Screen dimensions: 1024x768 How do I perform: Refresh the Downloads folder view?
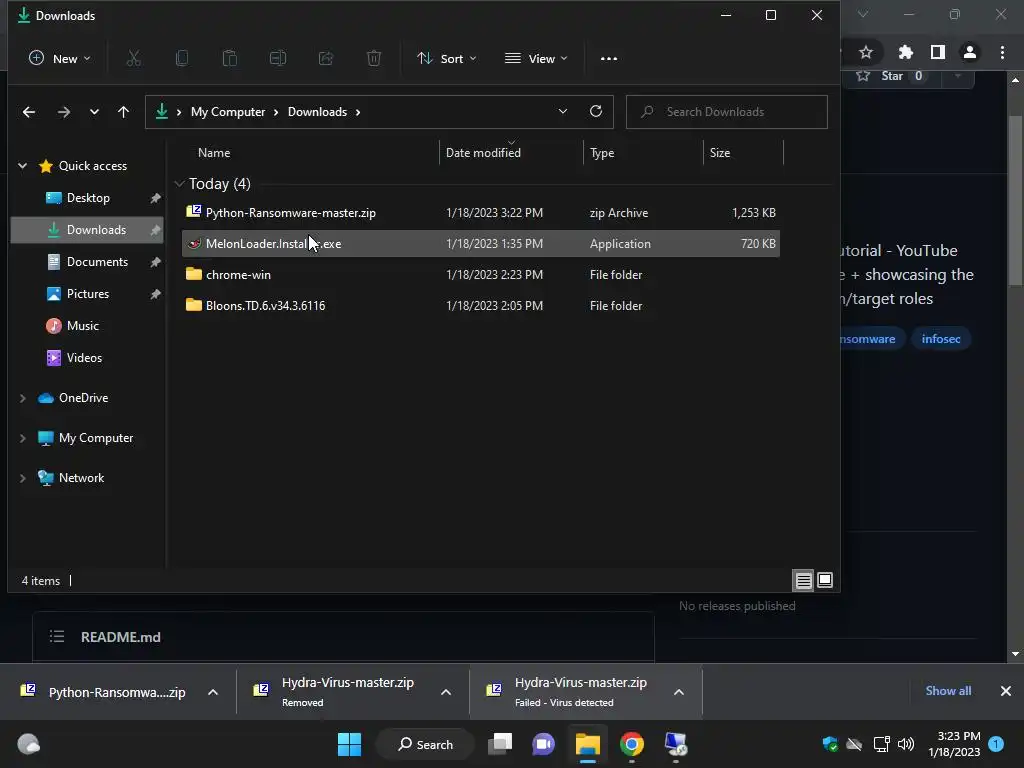click(x=596, y=112)
